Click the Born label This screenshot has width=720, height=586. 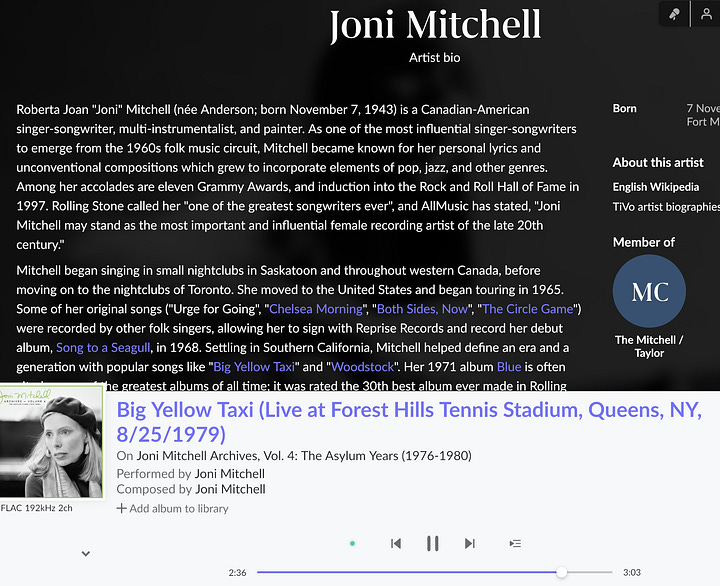coord(624,108)
